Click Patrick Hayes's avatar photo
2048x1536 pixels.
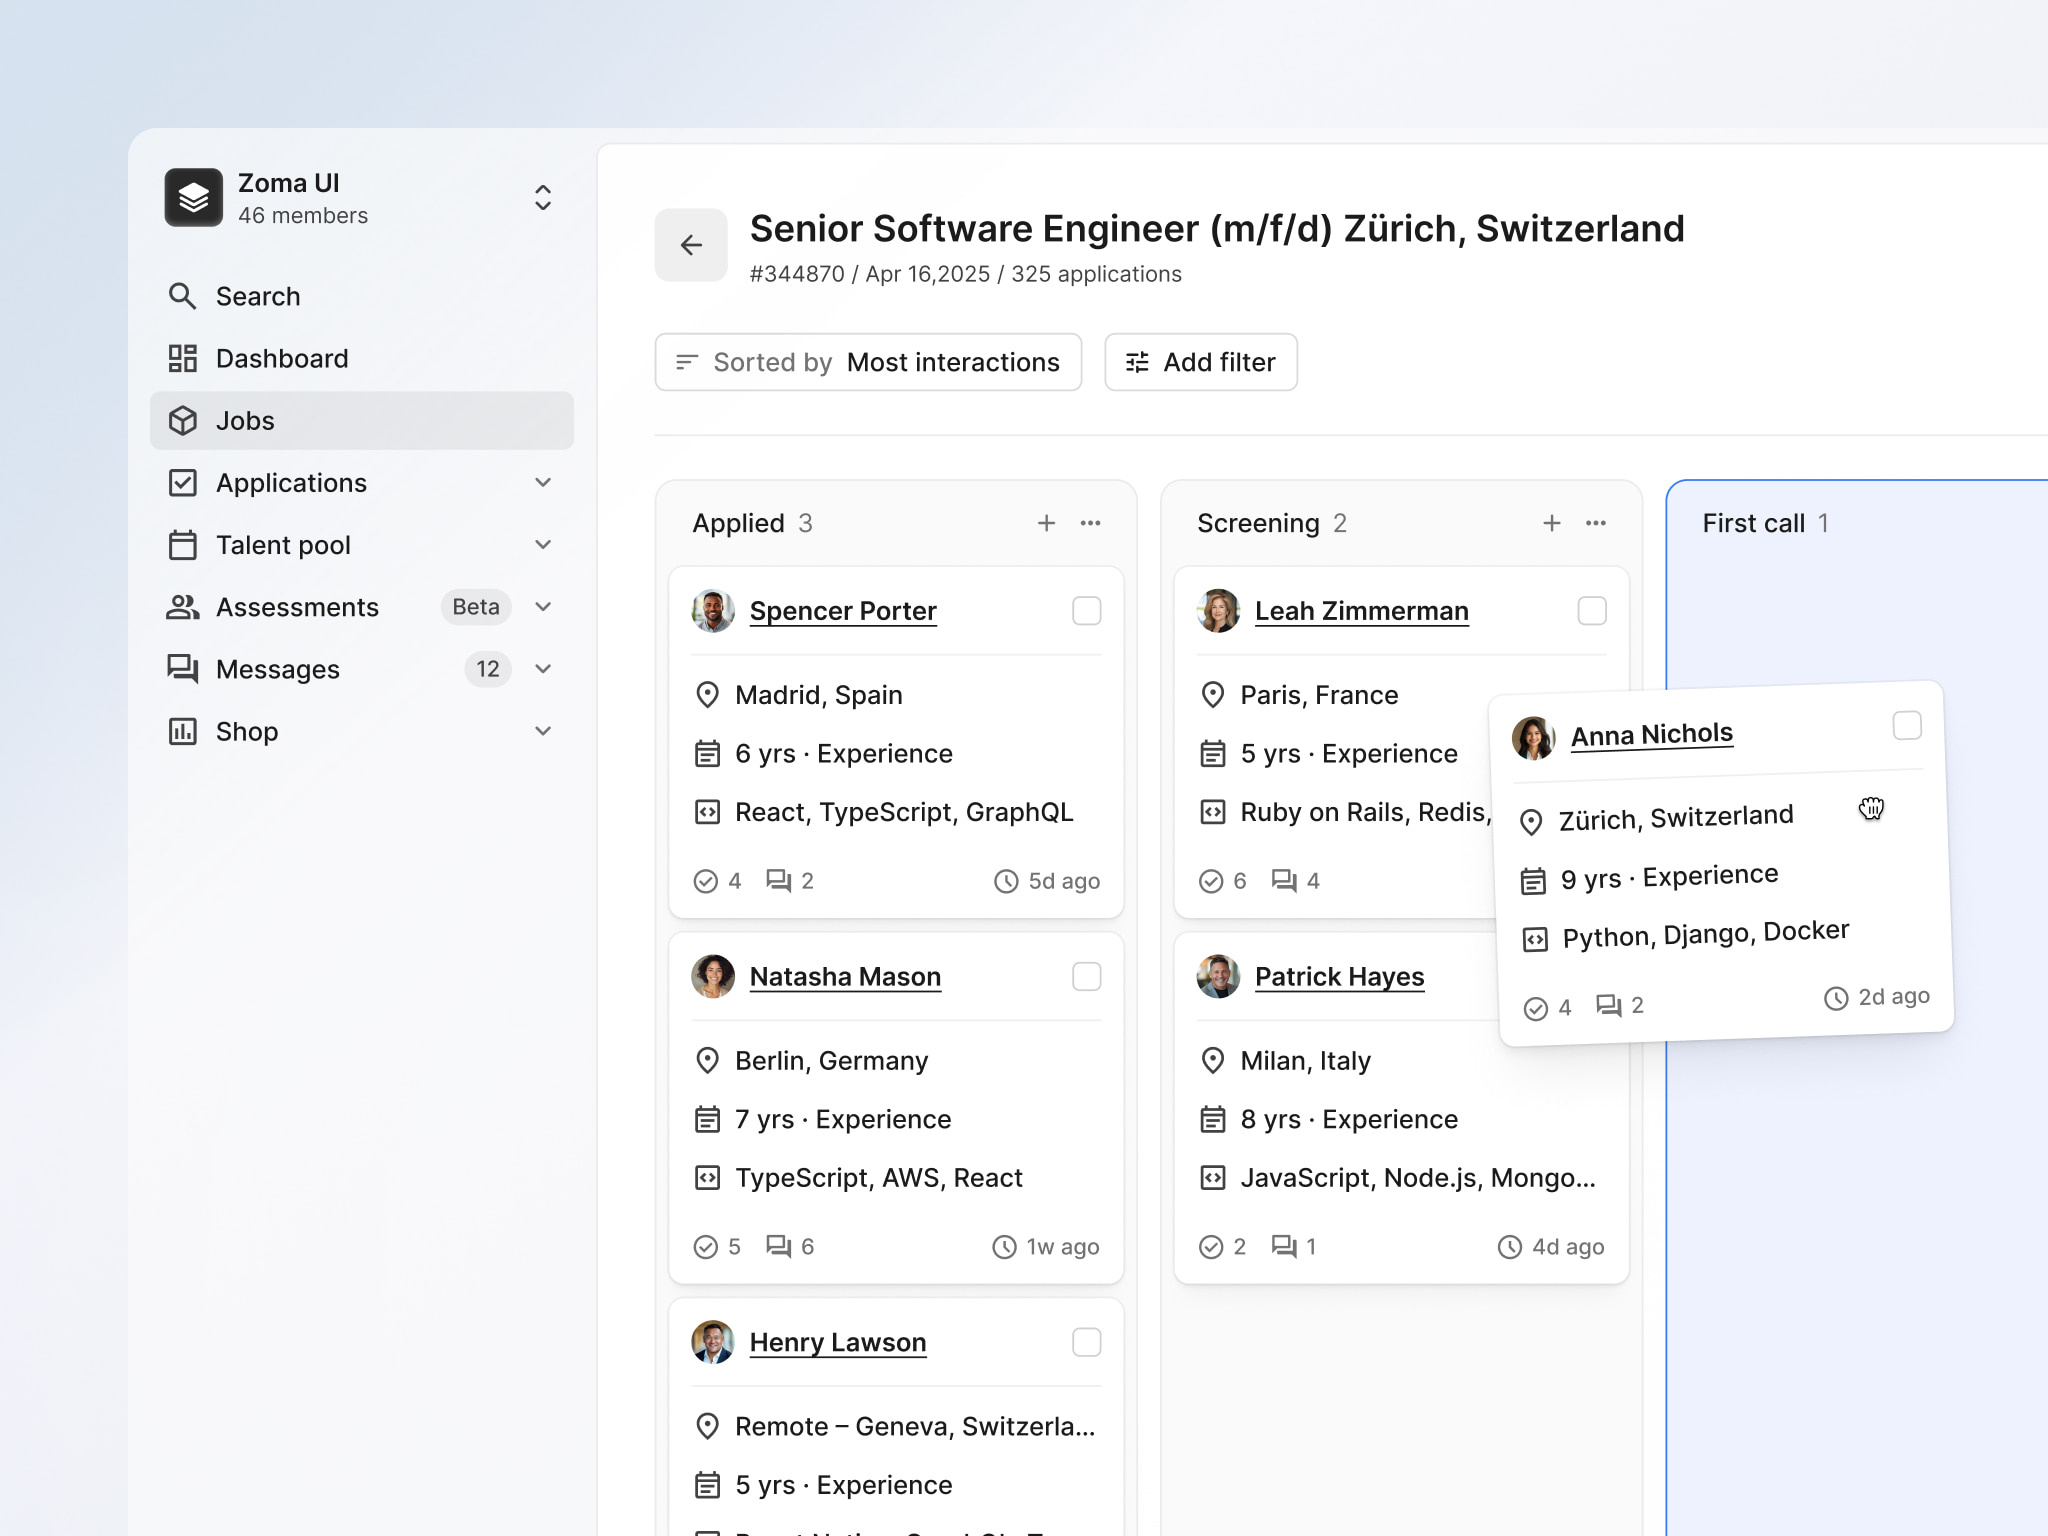click(1218, 977)
